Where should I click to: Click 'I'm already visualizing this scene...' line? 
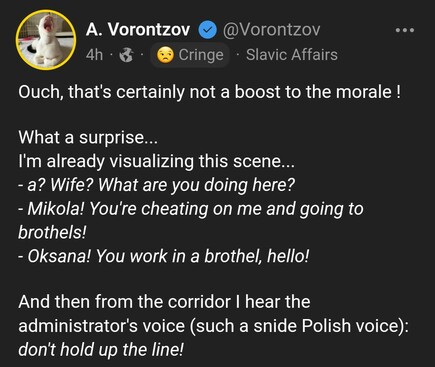[156, 161]
